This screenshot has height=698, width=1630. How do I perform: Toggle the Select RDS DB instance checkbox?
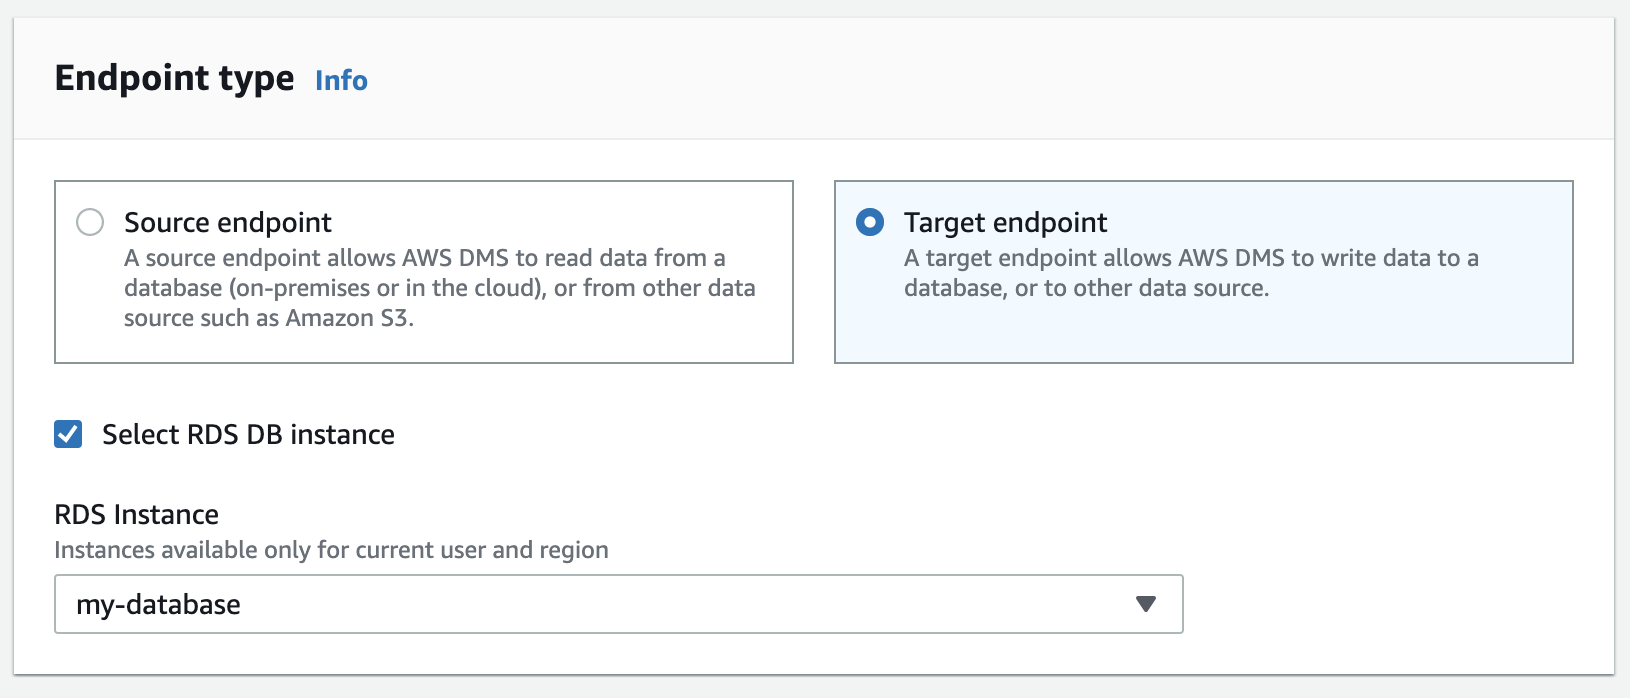(x=68, y=434)
